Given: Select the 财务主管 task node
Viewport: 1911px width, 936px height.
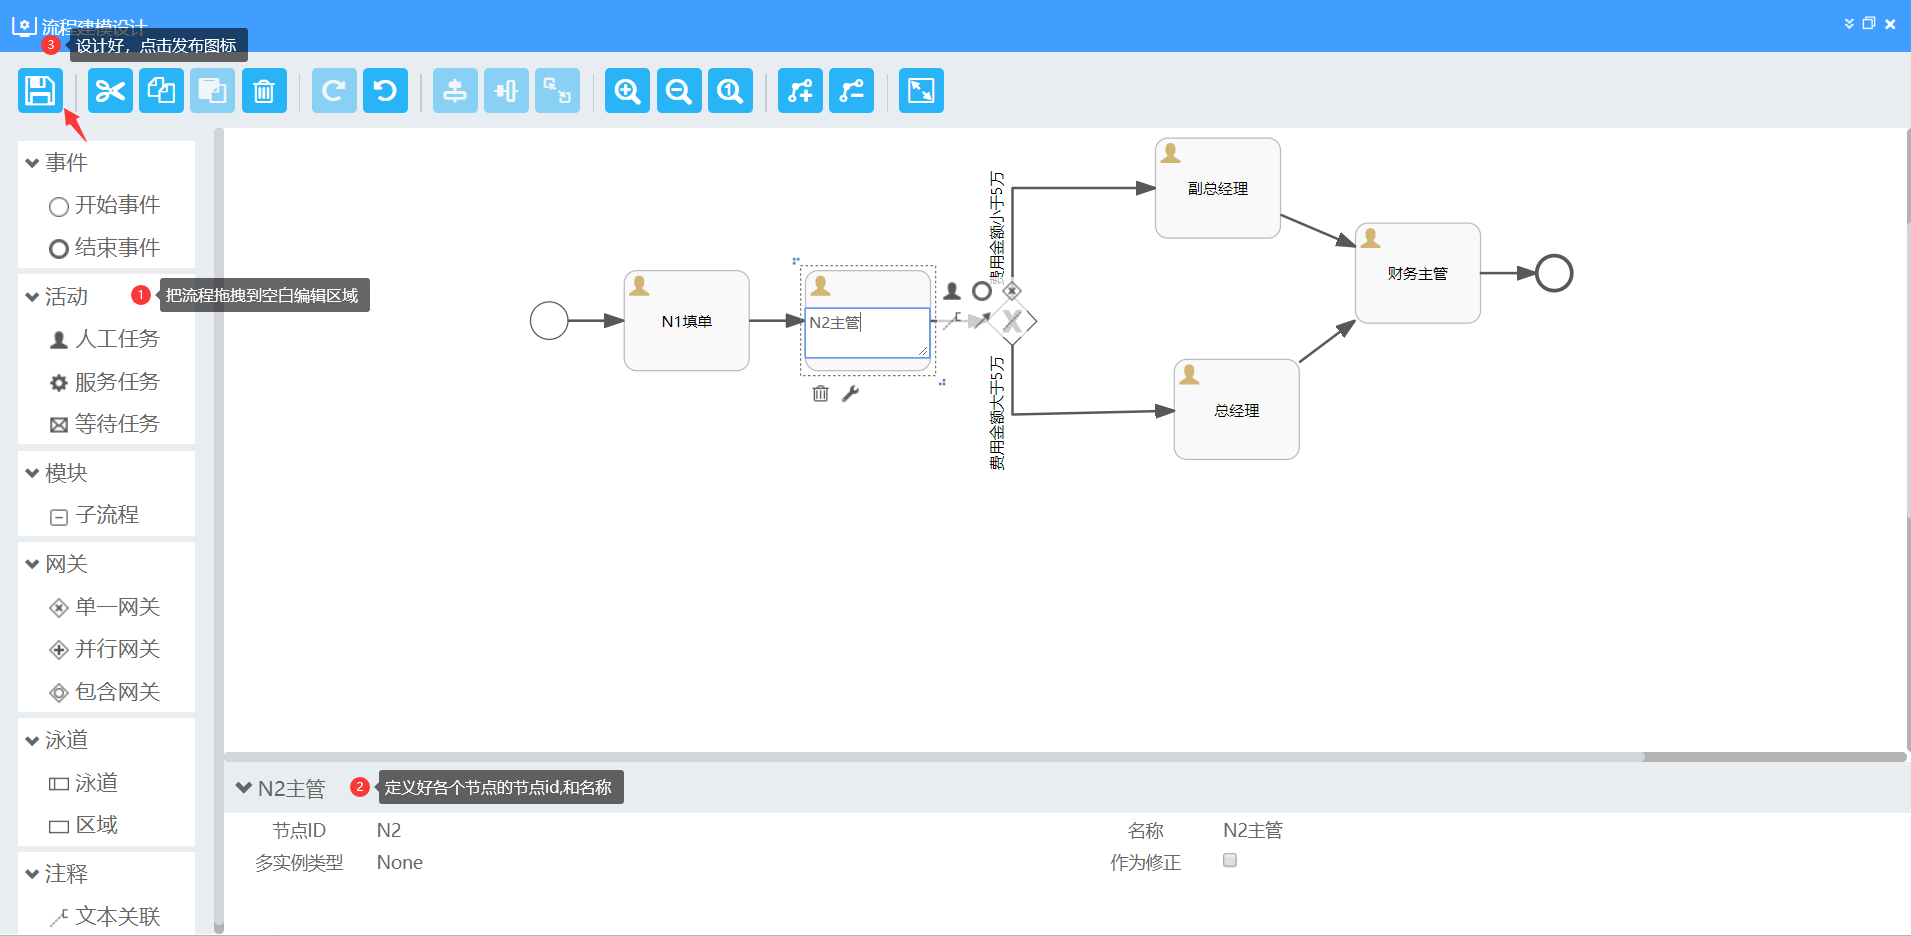Looking at the screenshot, I should tap(1418, 273).
